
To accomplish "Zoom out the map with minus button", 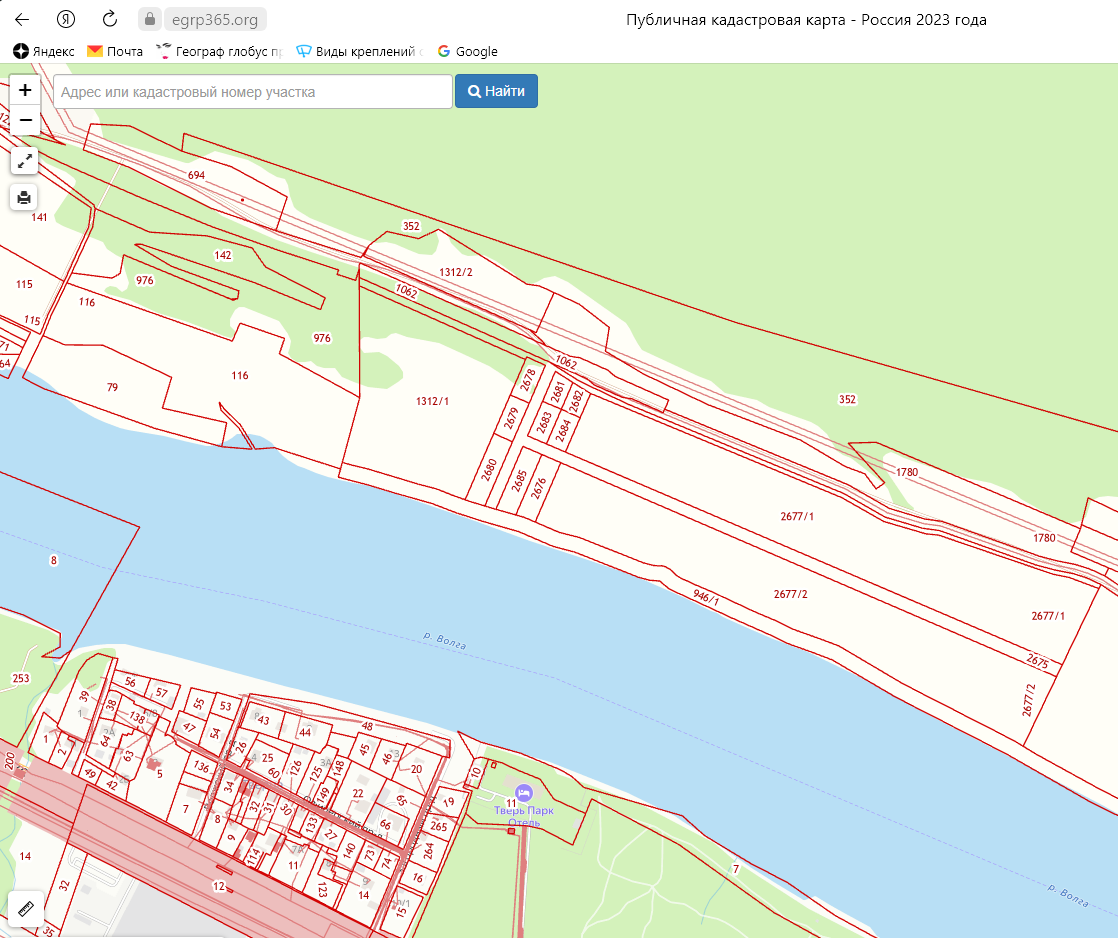I will [25, 120].
